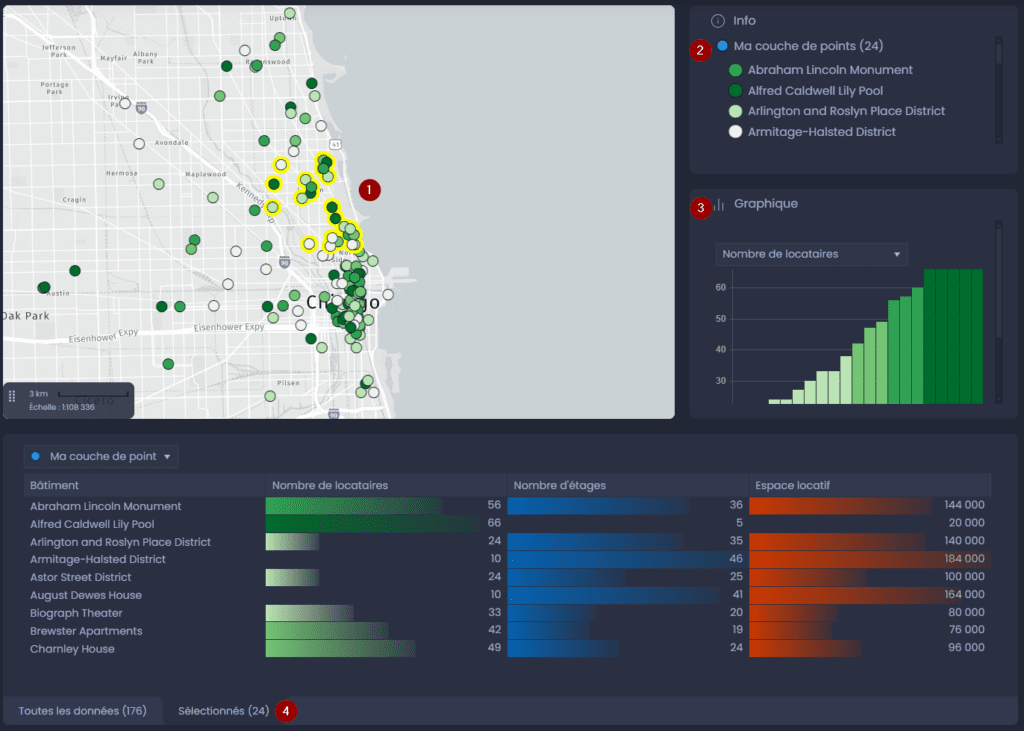Click the blue dot beside Ma couche de points (24)
Viewport: 1024px width, 731px height.
(722, 46)
